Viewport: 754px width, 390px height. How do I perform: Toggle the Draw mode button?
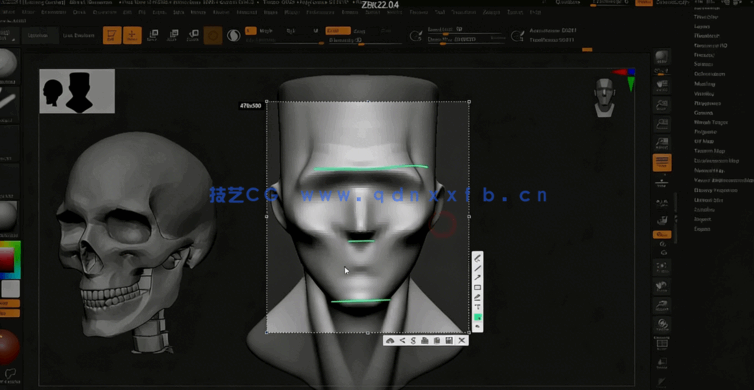[x=132, y=36]
